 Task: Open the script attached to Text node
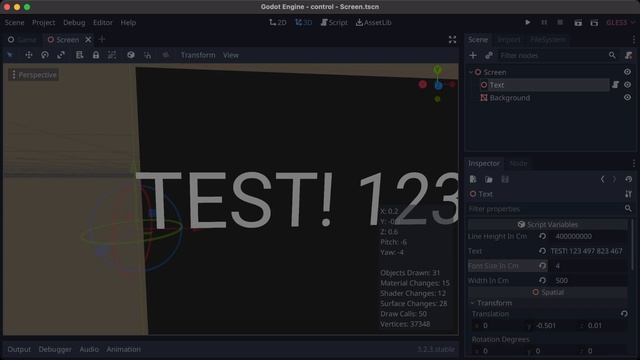coord(615,85)
